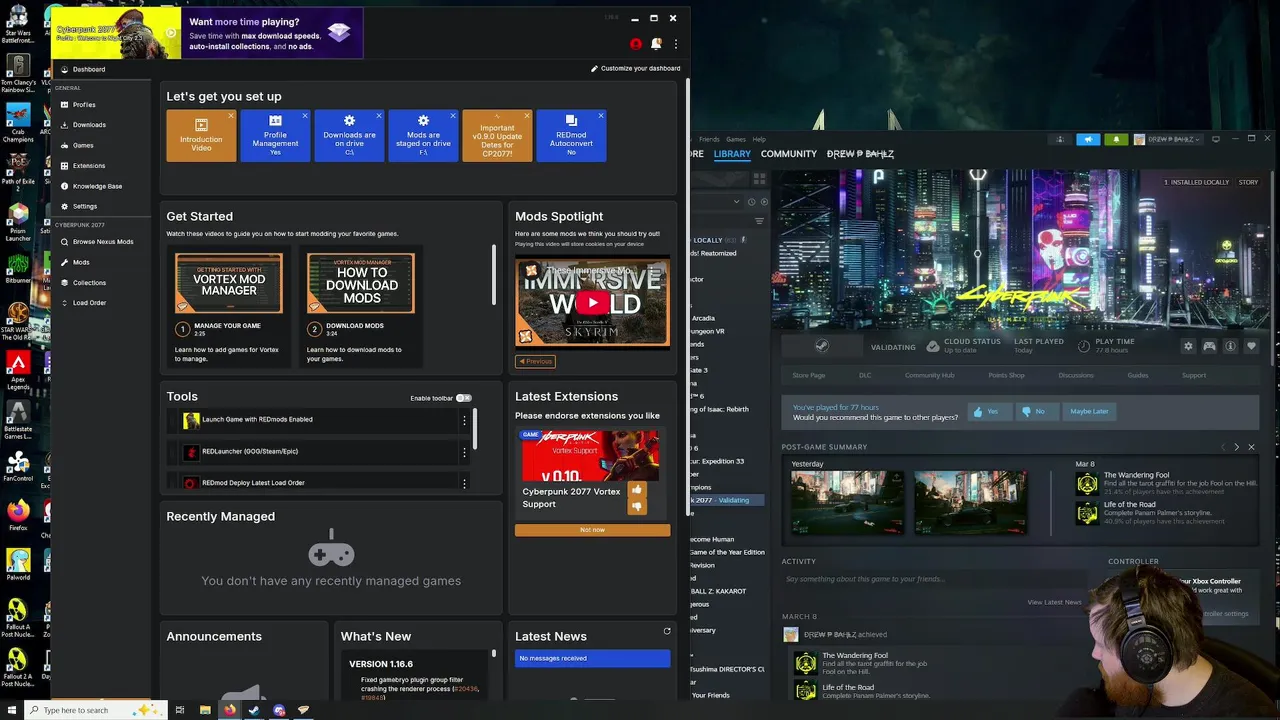The image size is (1280, 720).
Task: Open Settings in Vortex sidebar
Action: pos(85,206)
